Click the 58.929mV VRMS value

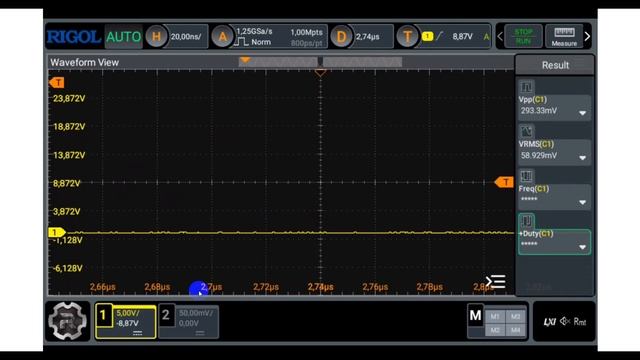[539, 156]
